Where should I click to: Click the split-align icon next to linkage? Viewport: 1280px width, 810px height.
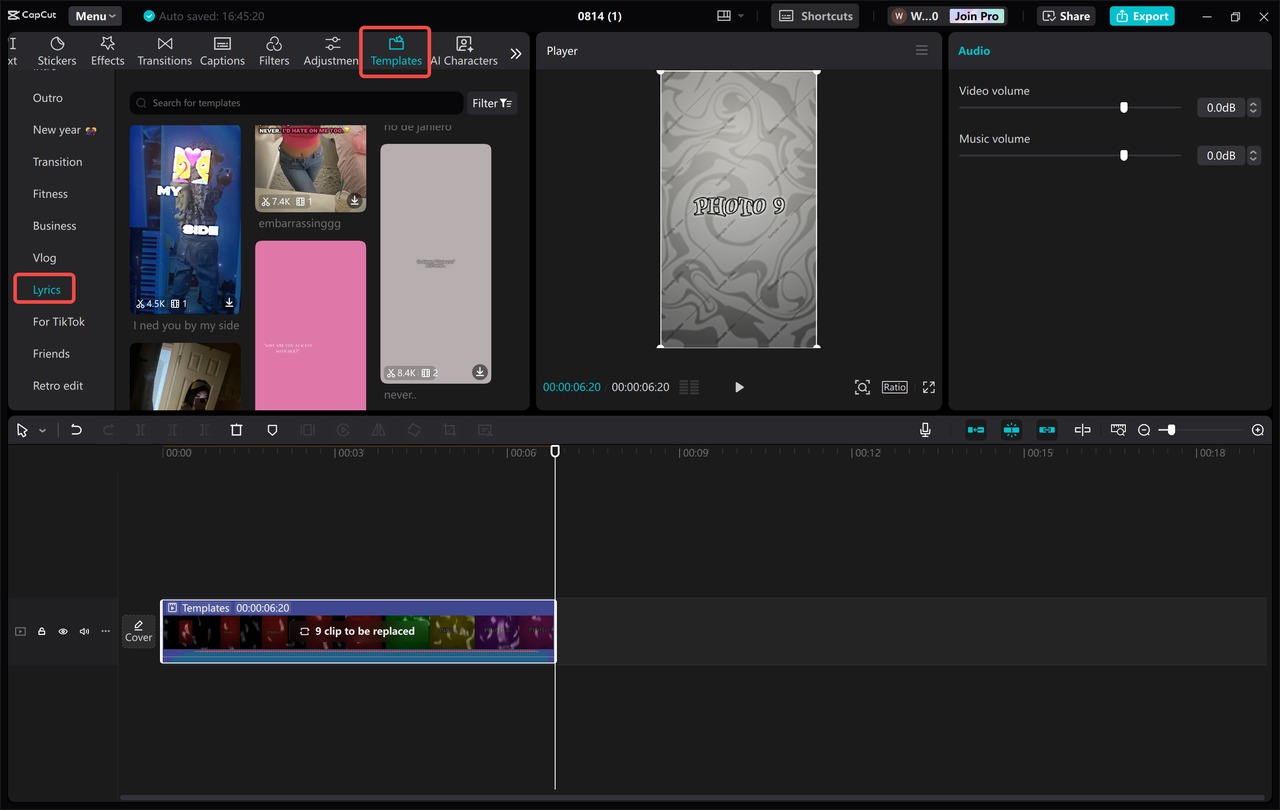[1082, 430]
